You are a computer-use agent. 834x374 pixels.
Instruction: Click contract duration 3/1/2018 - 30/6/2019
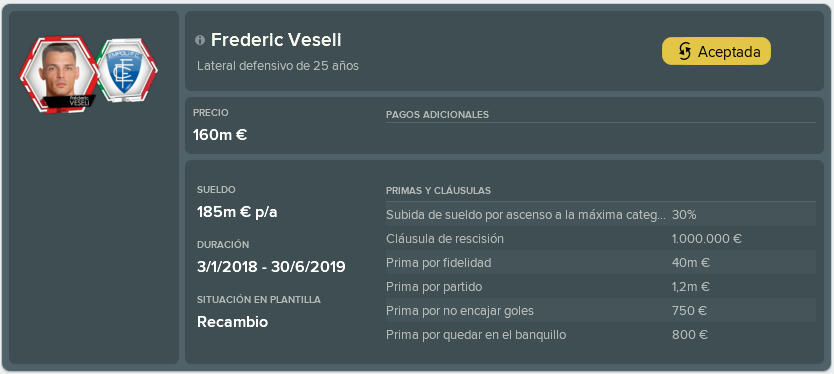[x=271, y=267]
